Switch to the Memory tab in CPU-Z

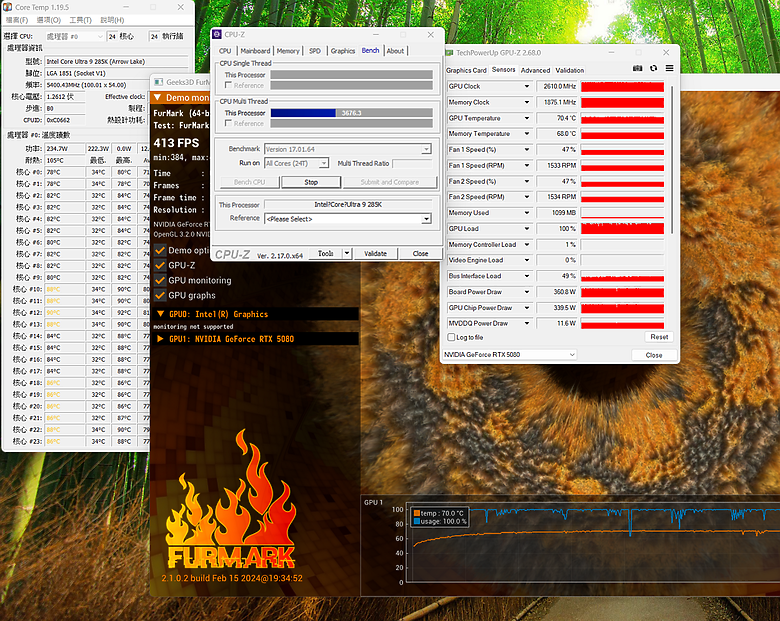(288, 51)
